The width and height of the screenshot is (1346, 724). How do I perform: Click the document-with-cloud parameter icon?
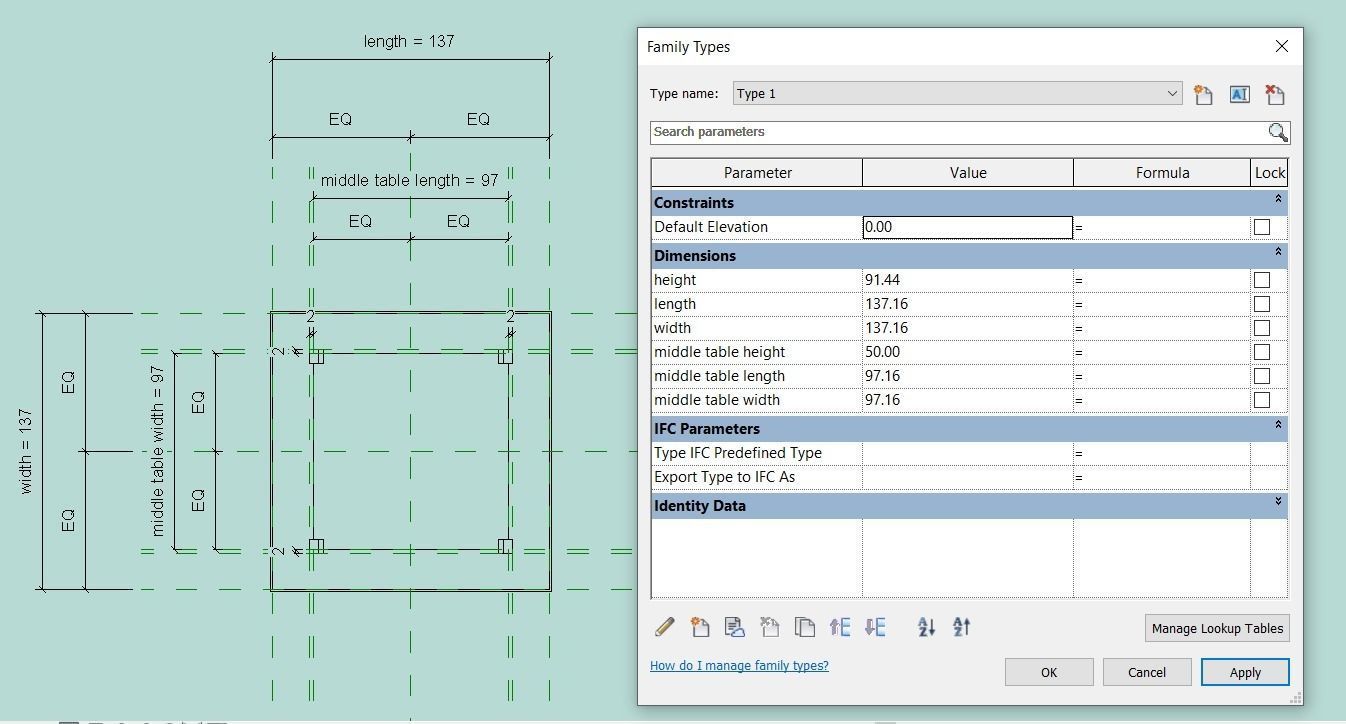point(735,627)
